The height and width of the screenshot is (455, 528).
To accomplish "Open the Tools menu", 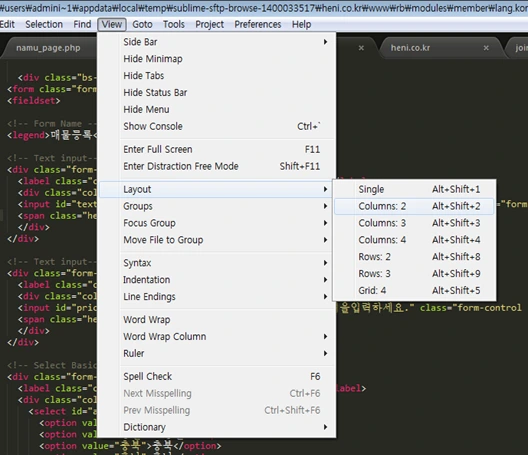I will coord(174,24).
